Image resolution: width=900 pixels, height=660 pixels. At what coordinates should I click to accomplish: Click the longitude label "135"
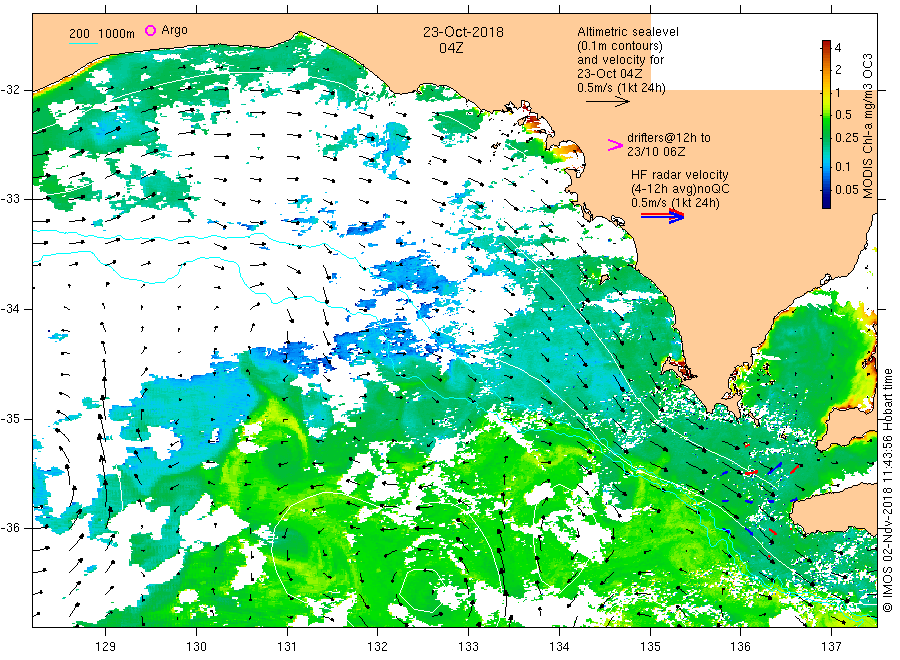650,647
